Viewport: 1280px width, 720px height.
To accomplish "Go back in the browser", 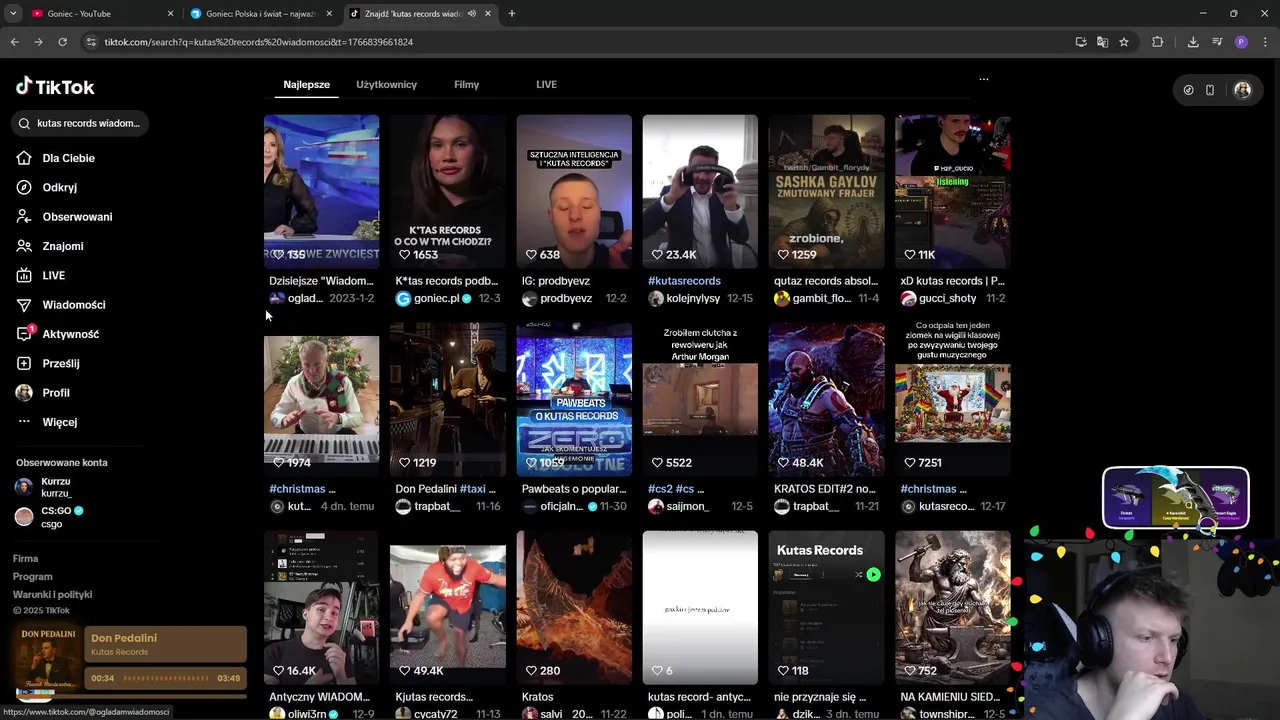I will tap(14, 42).
